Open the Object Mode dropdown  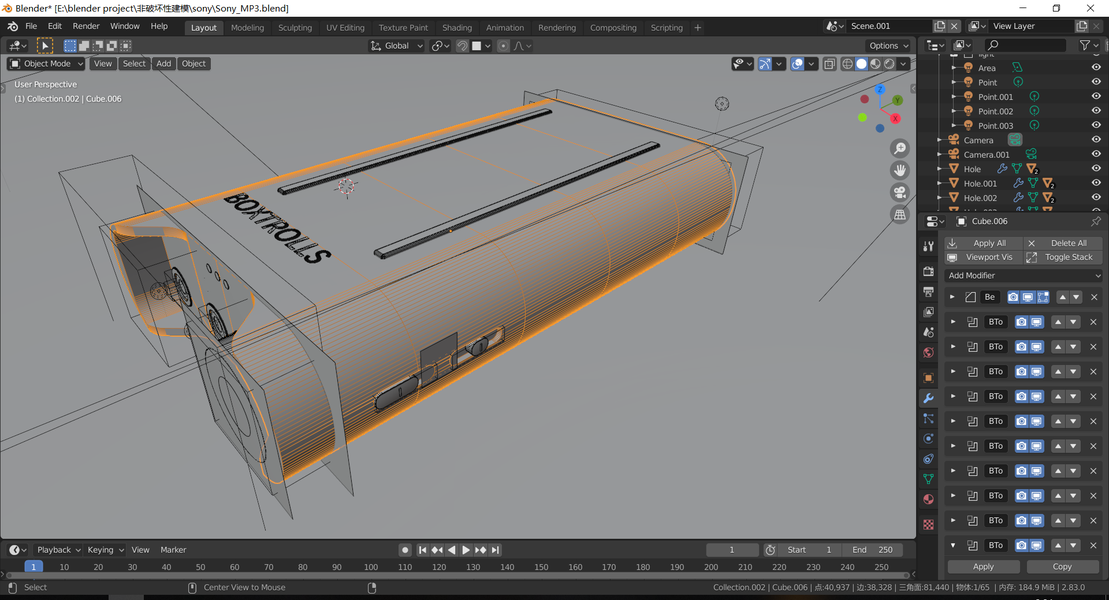tap(46, 64)
